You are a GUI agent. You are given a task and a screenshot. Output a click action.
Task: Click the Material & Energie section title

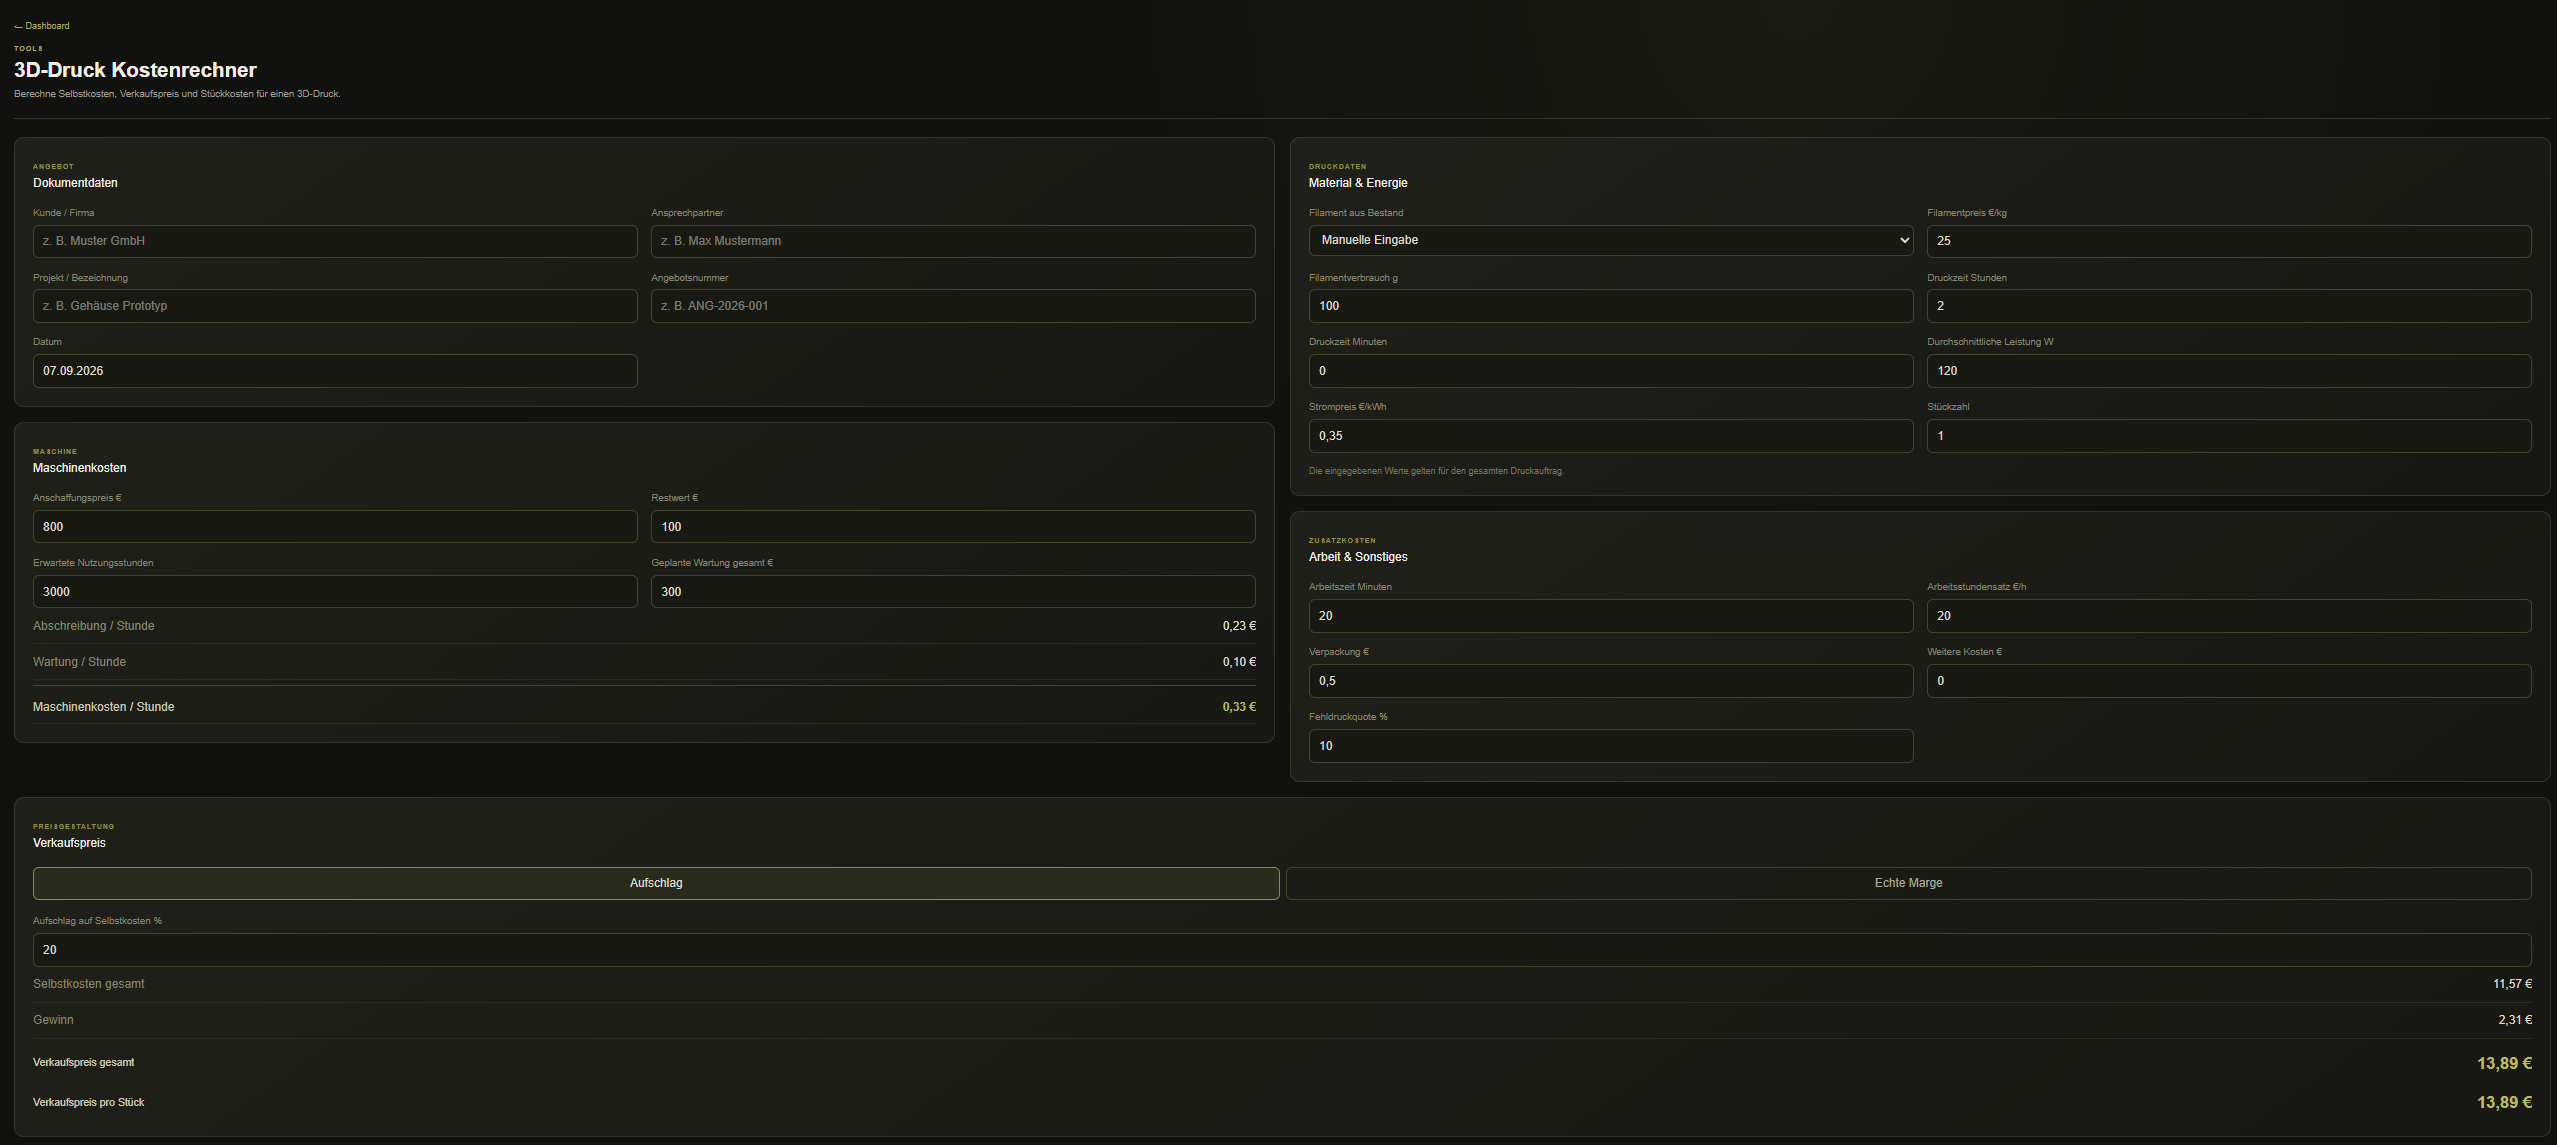click(x=1357, y=183)
